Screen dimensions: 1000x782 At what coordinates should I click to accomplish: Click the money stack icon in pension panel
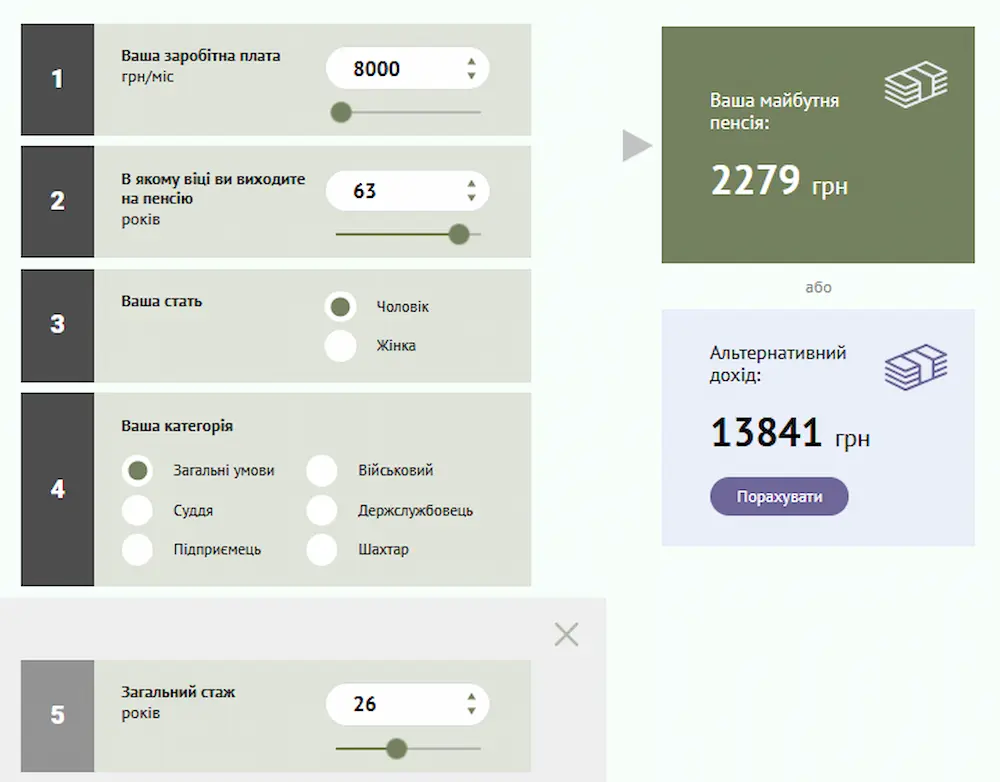click(915, 84)
